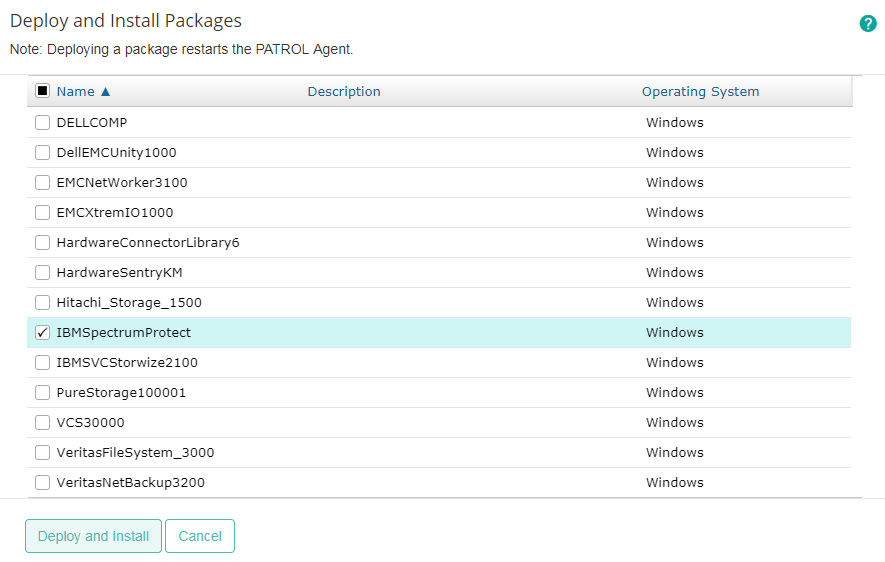Click the Cancel button
This screenshot has width=885, height=562.
(x=200, y=536)
